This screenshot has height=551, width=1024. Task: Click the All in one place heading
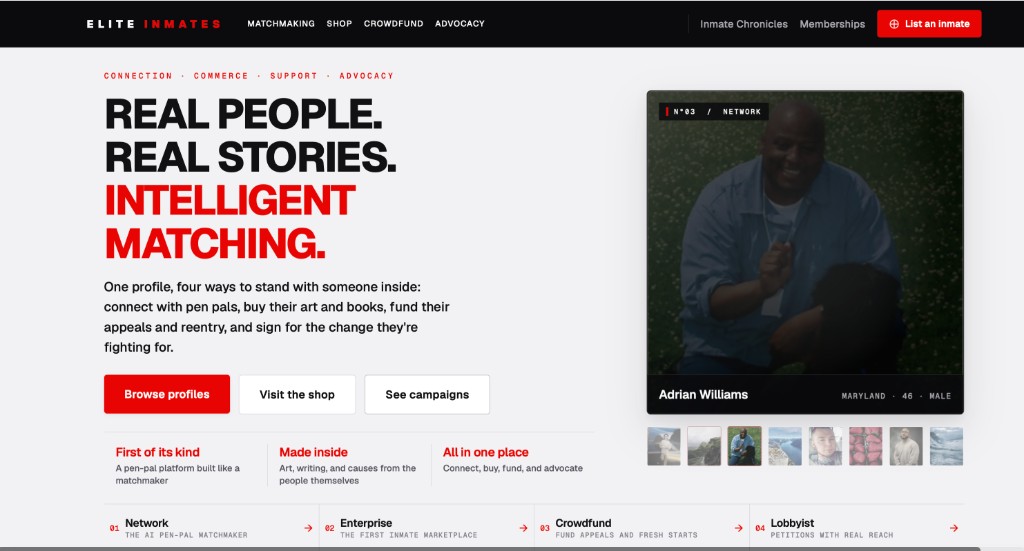[486, 452]
